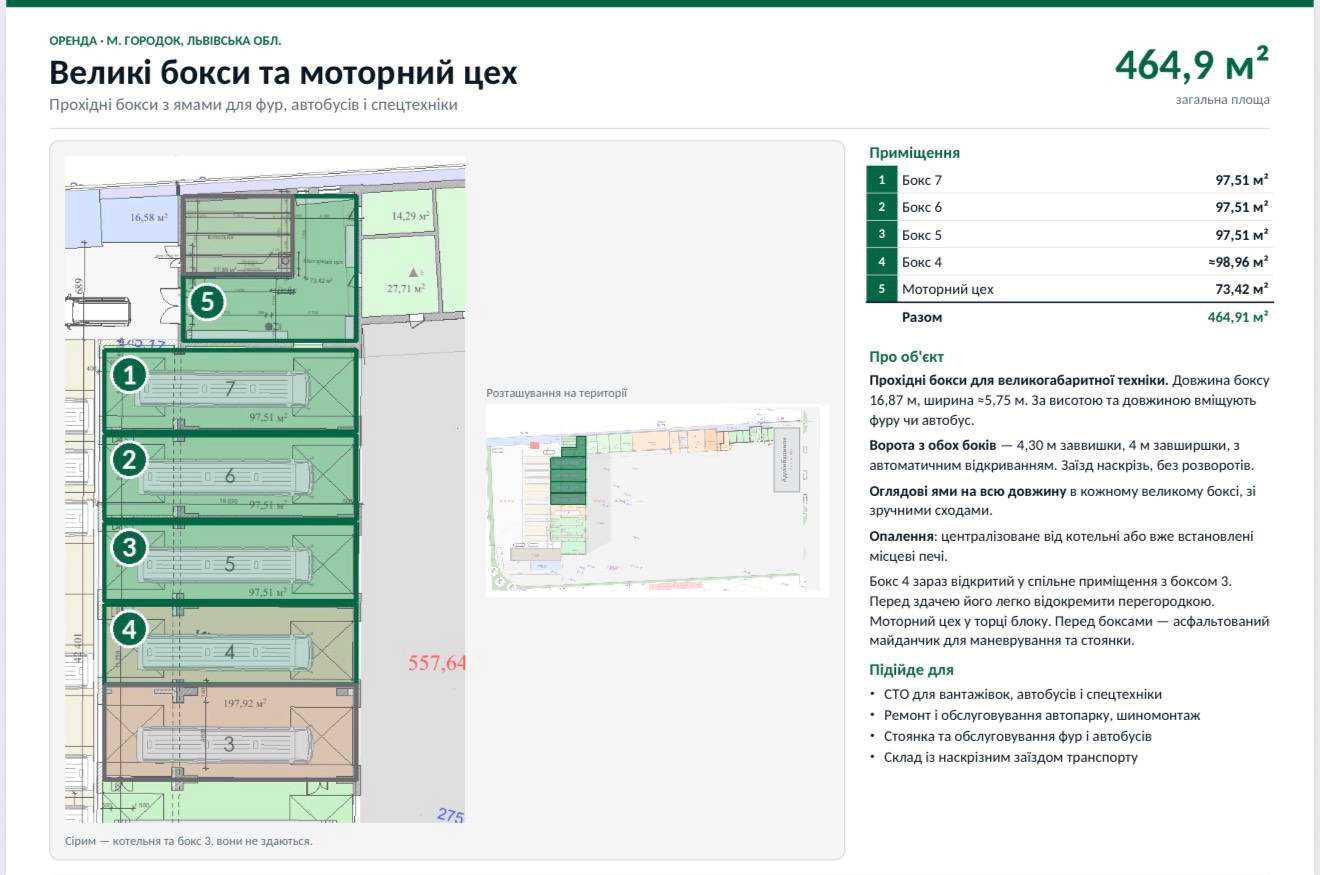Image resolution: width=1320 pixels, height=875 pixels.
Task: Click numbered marker 2 on Box 6
Action: (x=130, y=460)
